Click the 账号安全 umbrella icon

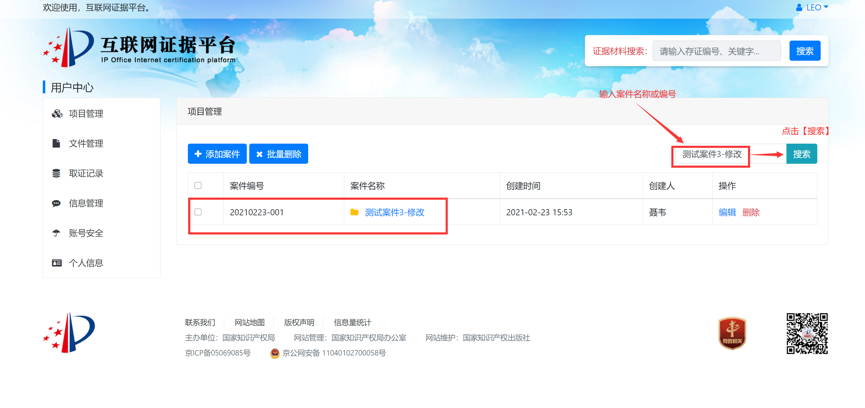56,233
